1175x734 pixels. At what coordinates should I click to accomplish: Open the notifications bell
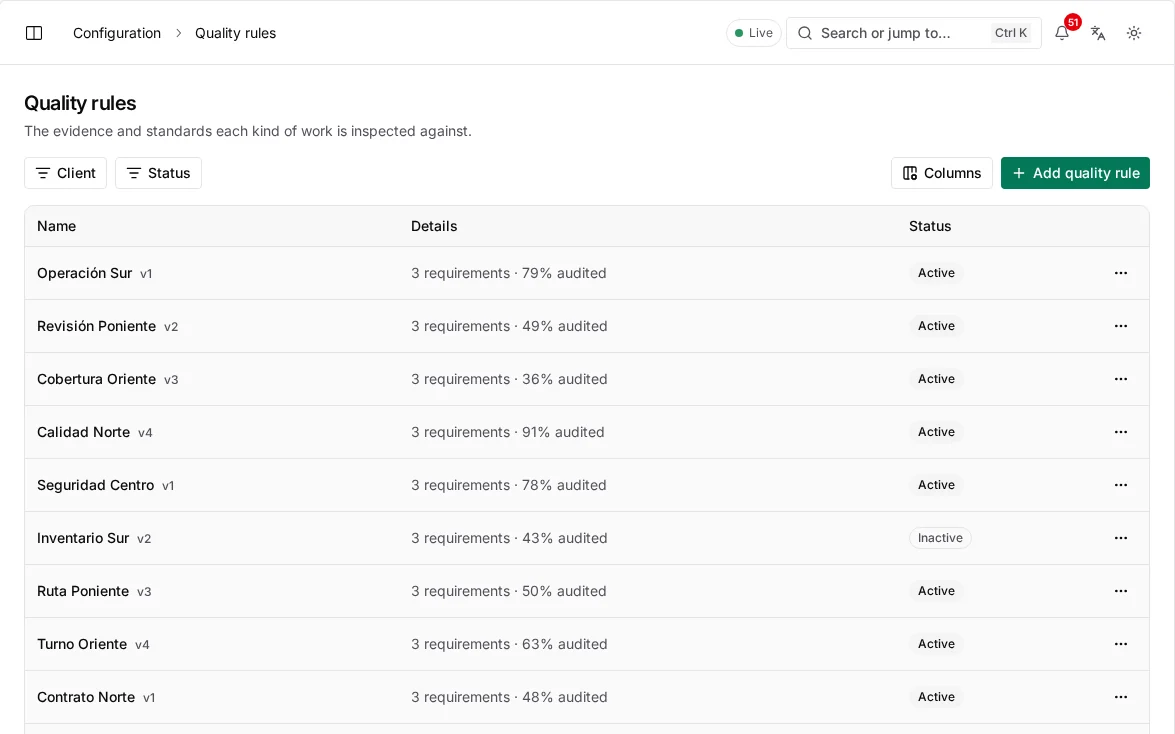coord(1062,33)
